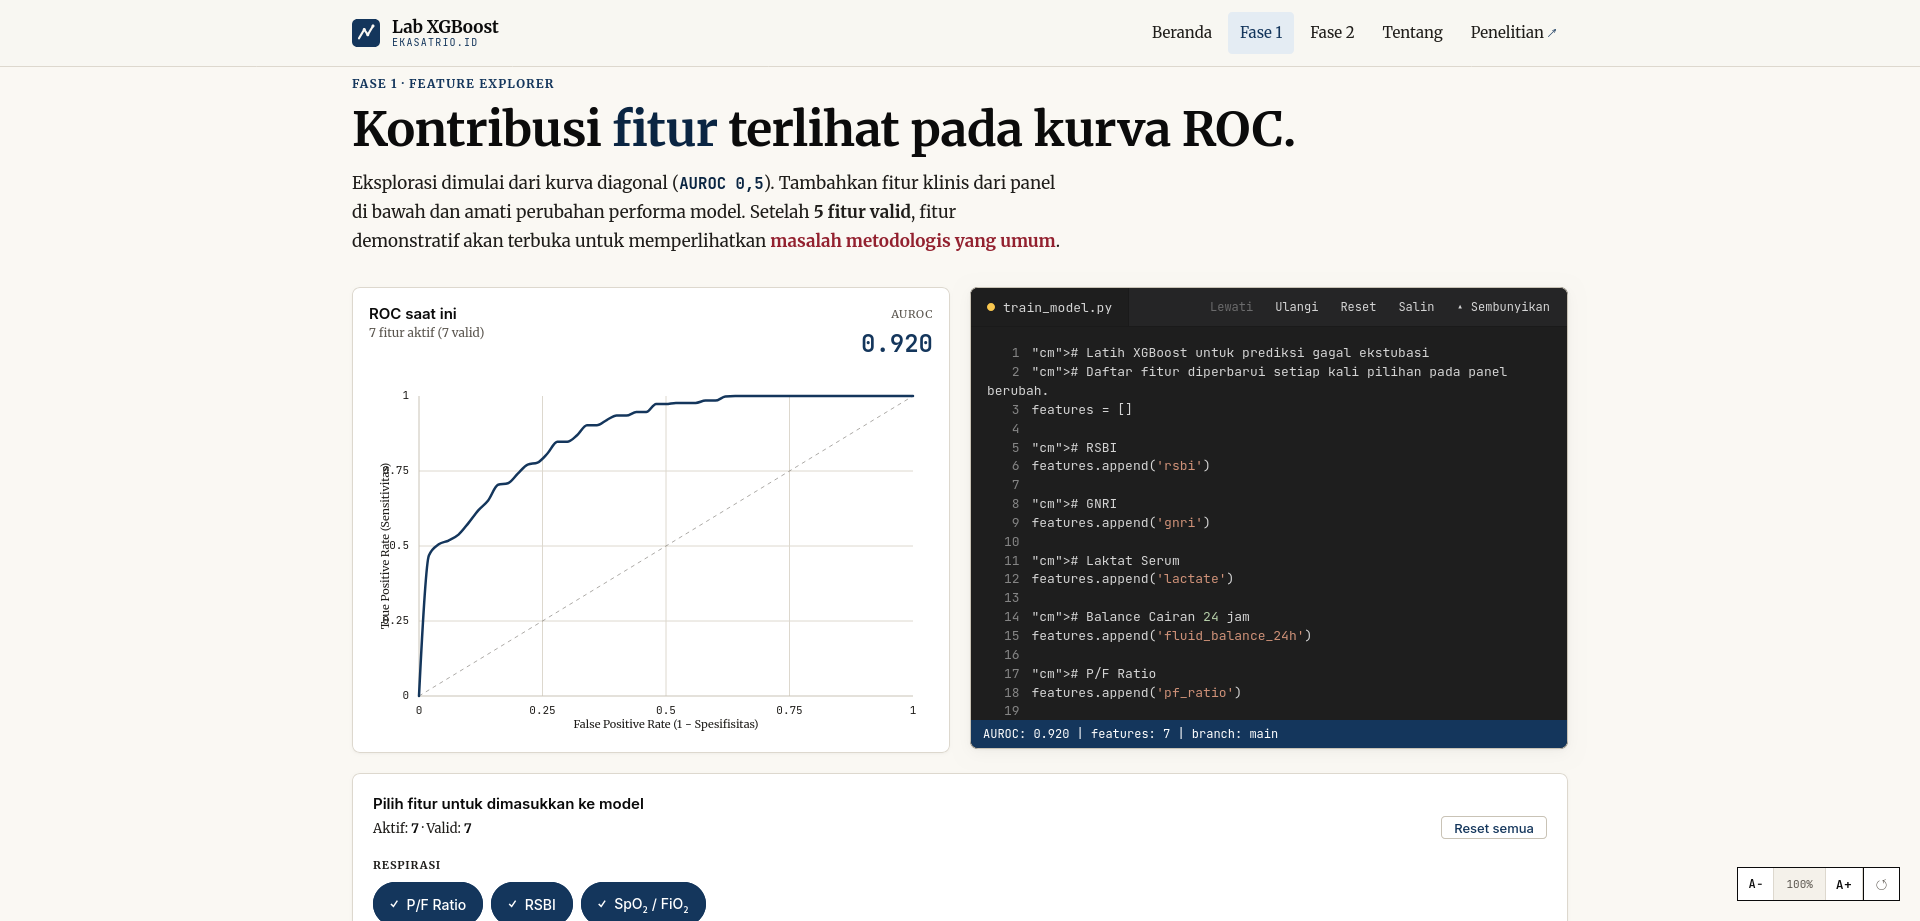Collapse code panel with Sembunyikan
This screenshot has width=1920, height=921.
(1504, 307)
